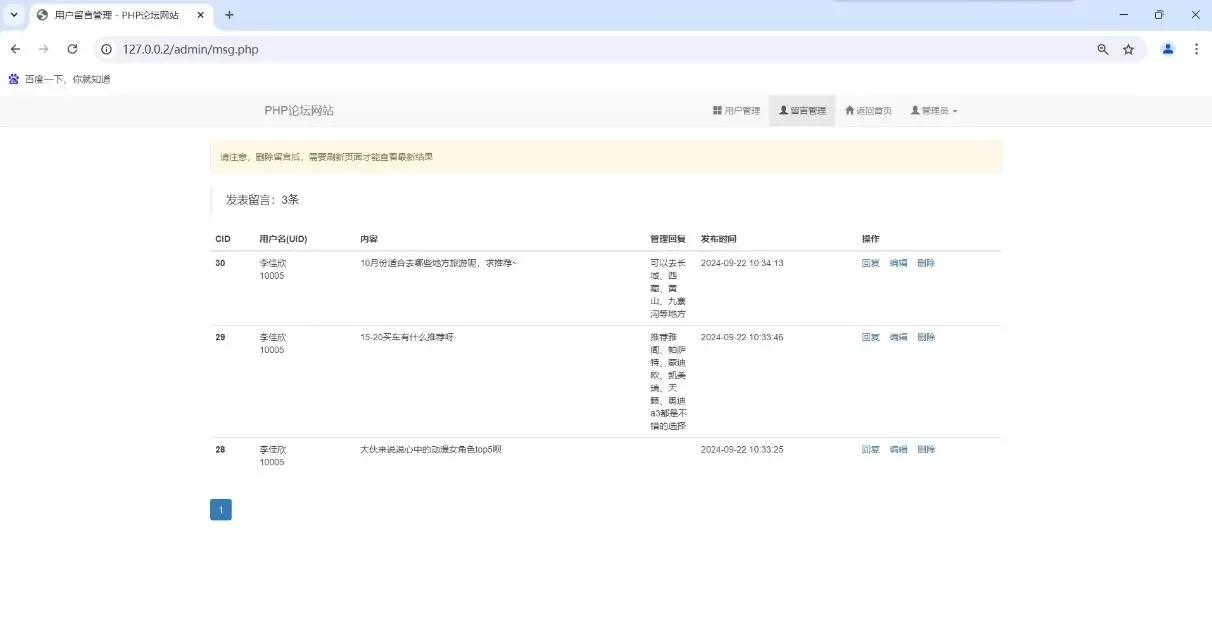Viewport: 1212px width, 643px height.
Task: Click 编辑 for message CID 29
Action: point(897,337)
